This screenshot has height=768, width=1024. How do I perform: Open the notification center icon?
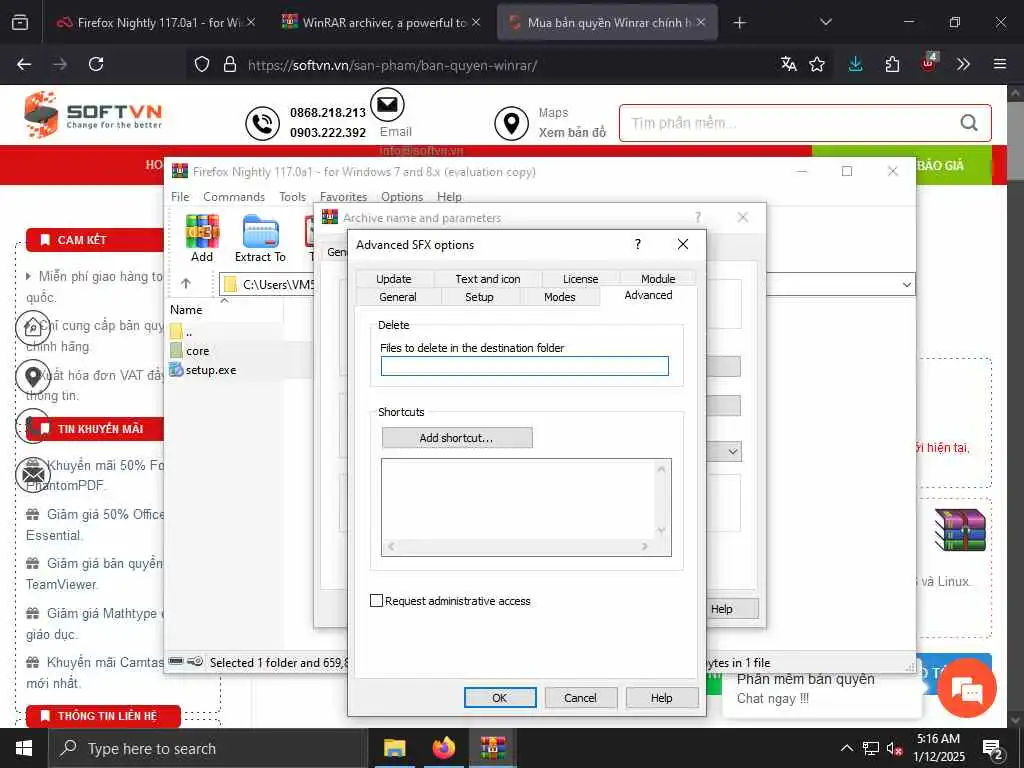[992, 750]
